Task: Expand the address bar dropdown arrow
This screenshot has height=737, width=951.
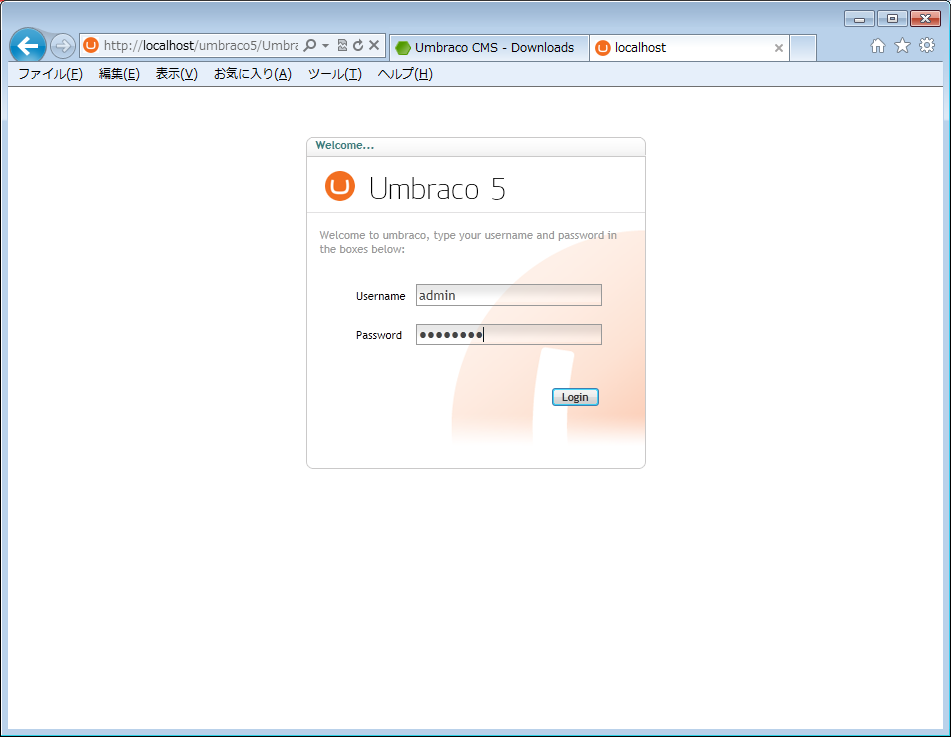Action: [325, 46]
